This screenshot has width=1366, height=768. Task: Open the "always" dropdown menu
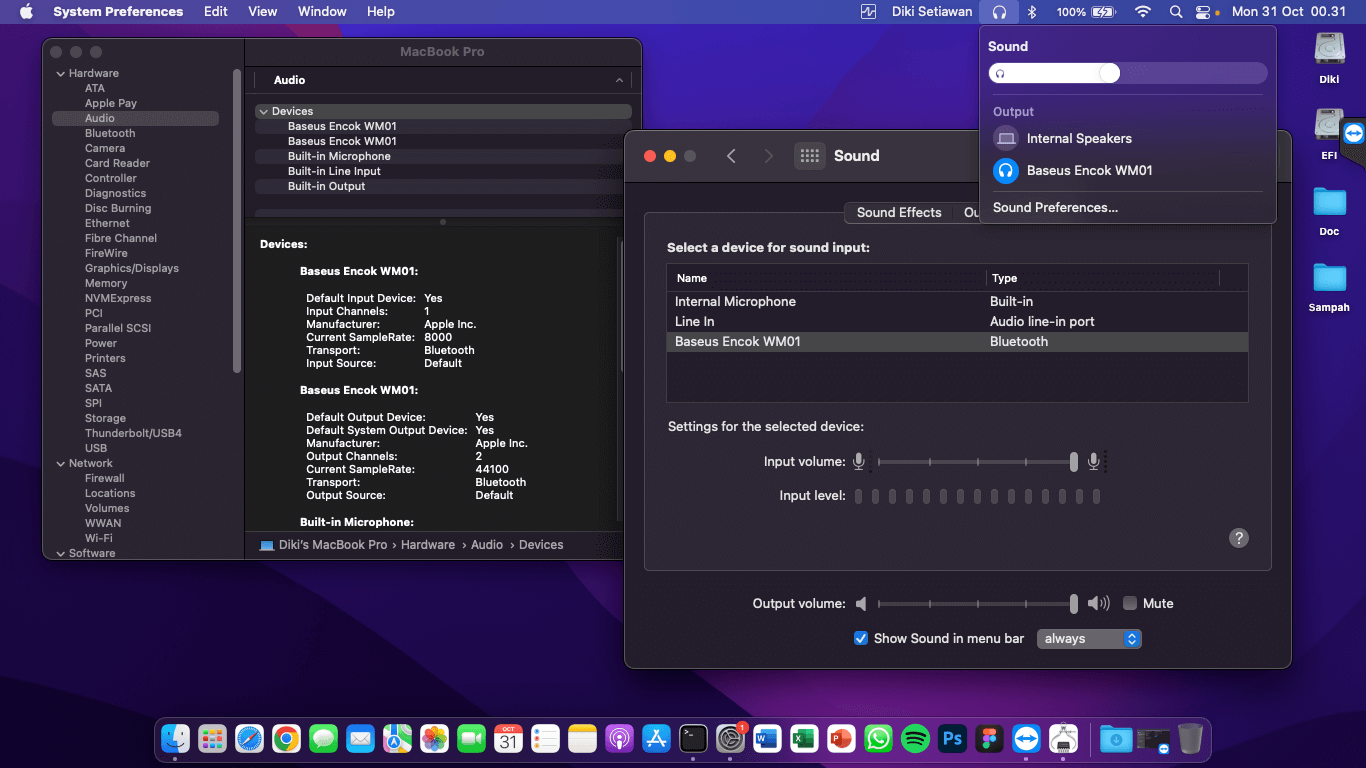click(x=1089, y=638)
